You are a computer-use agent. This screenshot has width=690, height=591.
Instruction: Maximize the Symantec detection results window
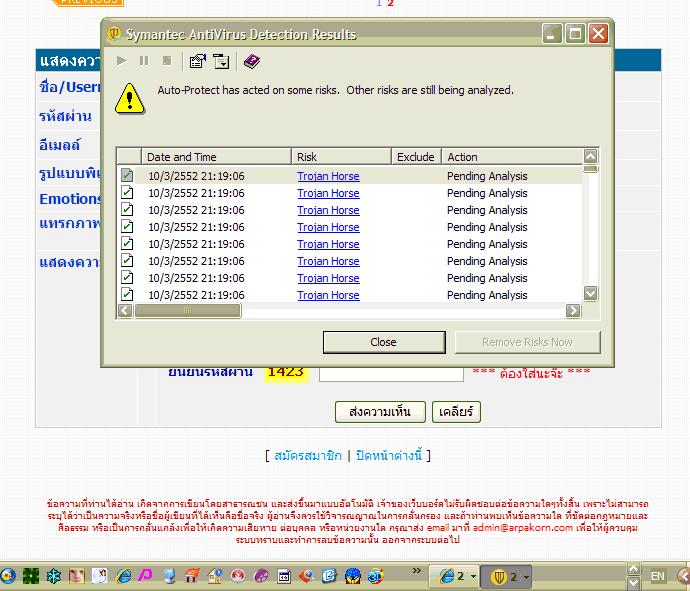tap(575, 33)
